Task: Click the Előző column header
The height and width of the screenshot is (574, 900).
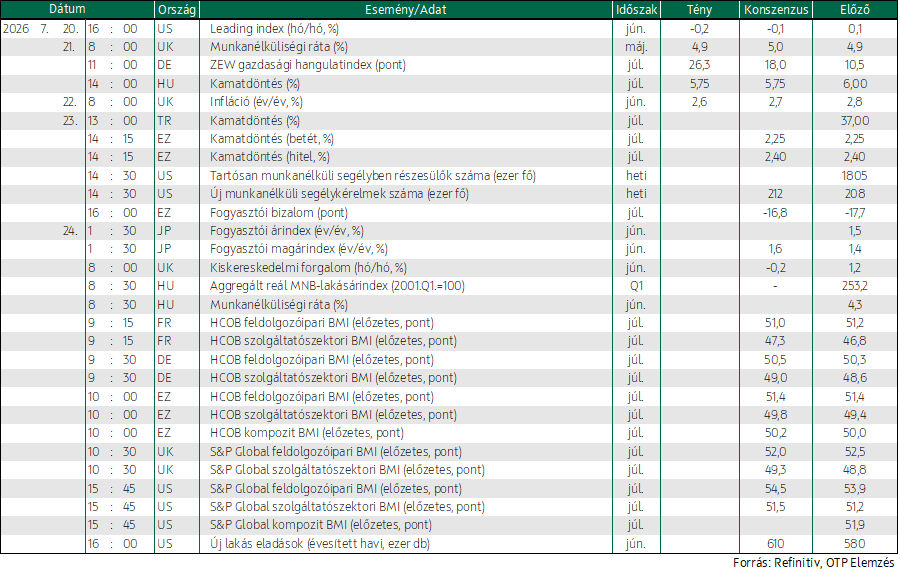Action: point(855,10)
